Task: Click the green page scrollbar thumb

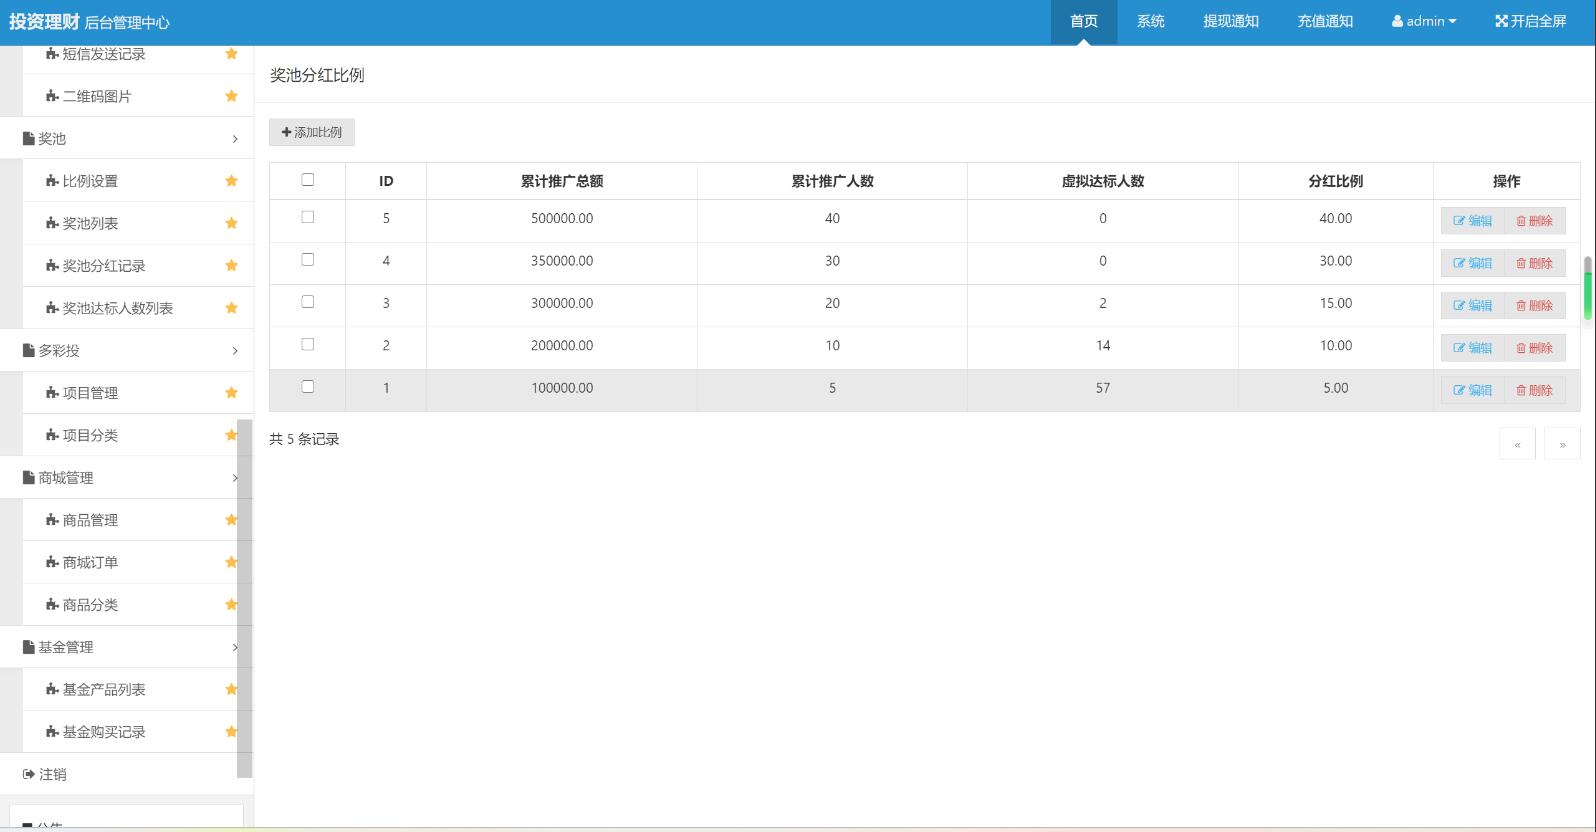Action: click(x=1587, y=290)
